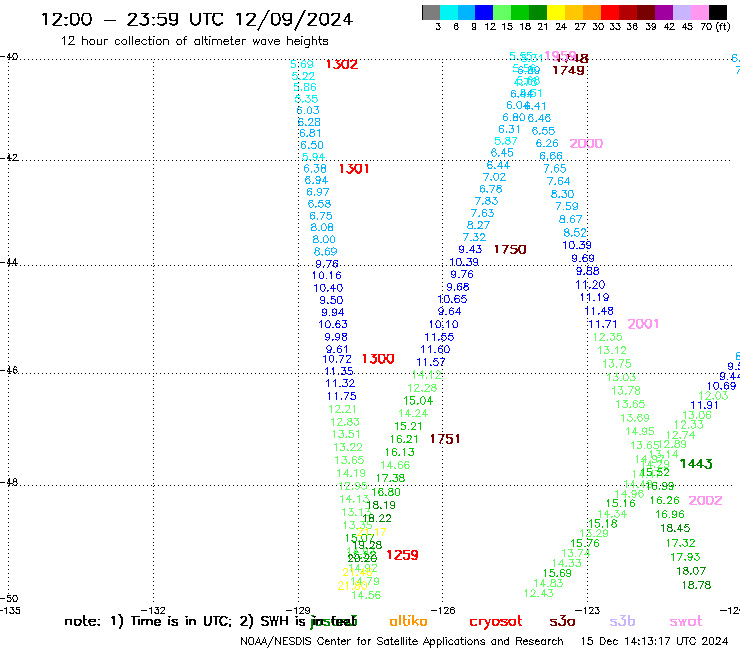Click the wave height value 11.91
Screen dimensions: 740x650
point(704,405)
